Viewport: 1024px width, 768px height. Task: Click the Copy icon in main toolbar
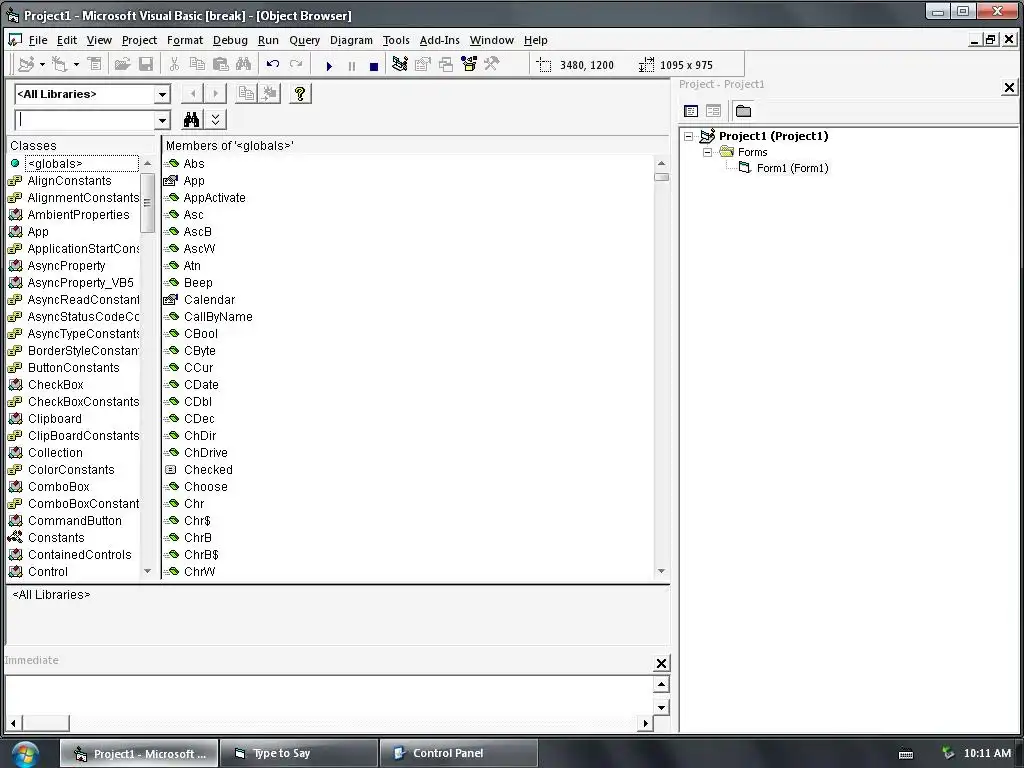pos(197,64)
